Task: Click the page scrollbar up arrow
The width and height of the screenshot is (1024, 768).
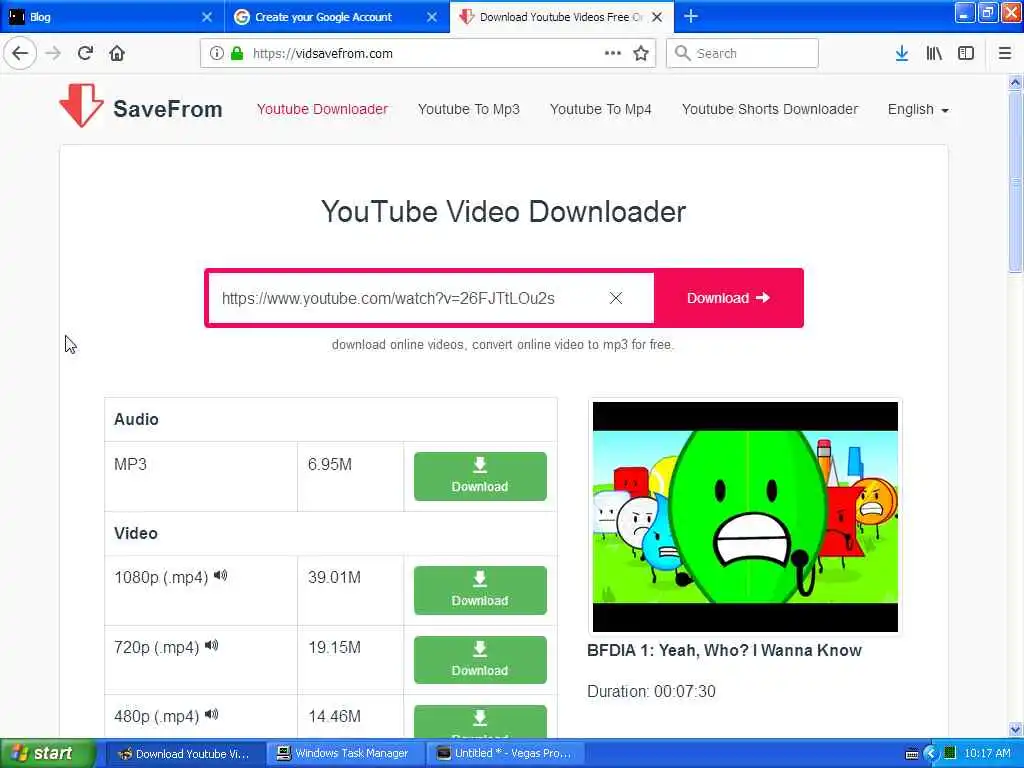Action: coord(1015,82)
